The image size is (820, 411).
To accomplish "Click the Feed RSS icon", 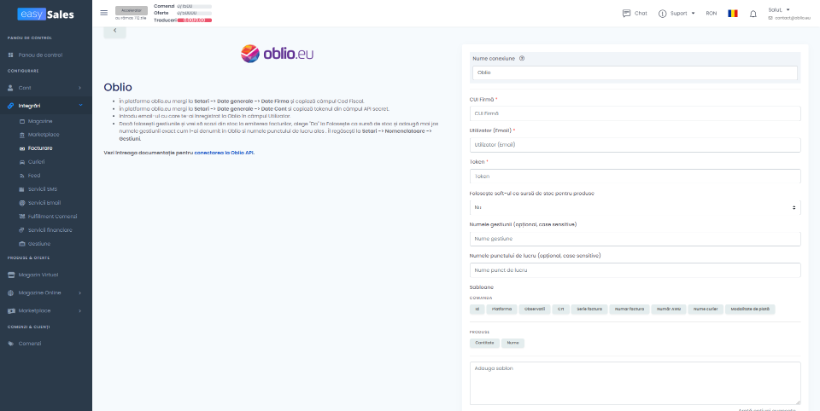I will (22, 176).
